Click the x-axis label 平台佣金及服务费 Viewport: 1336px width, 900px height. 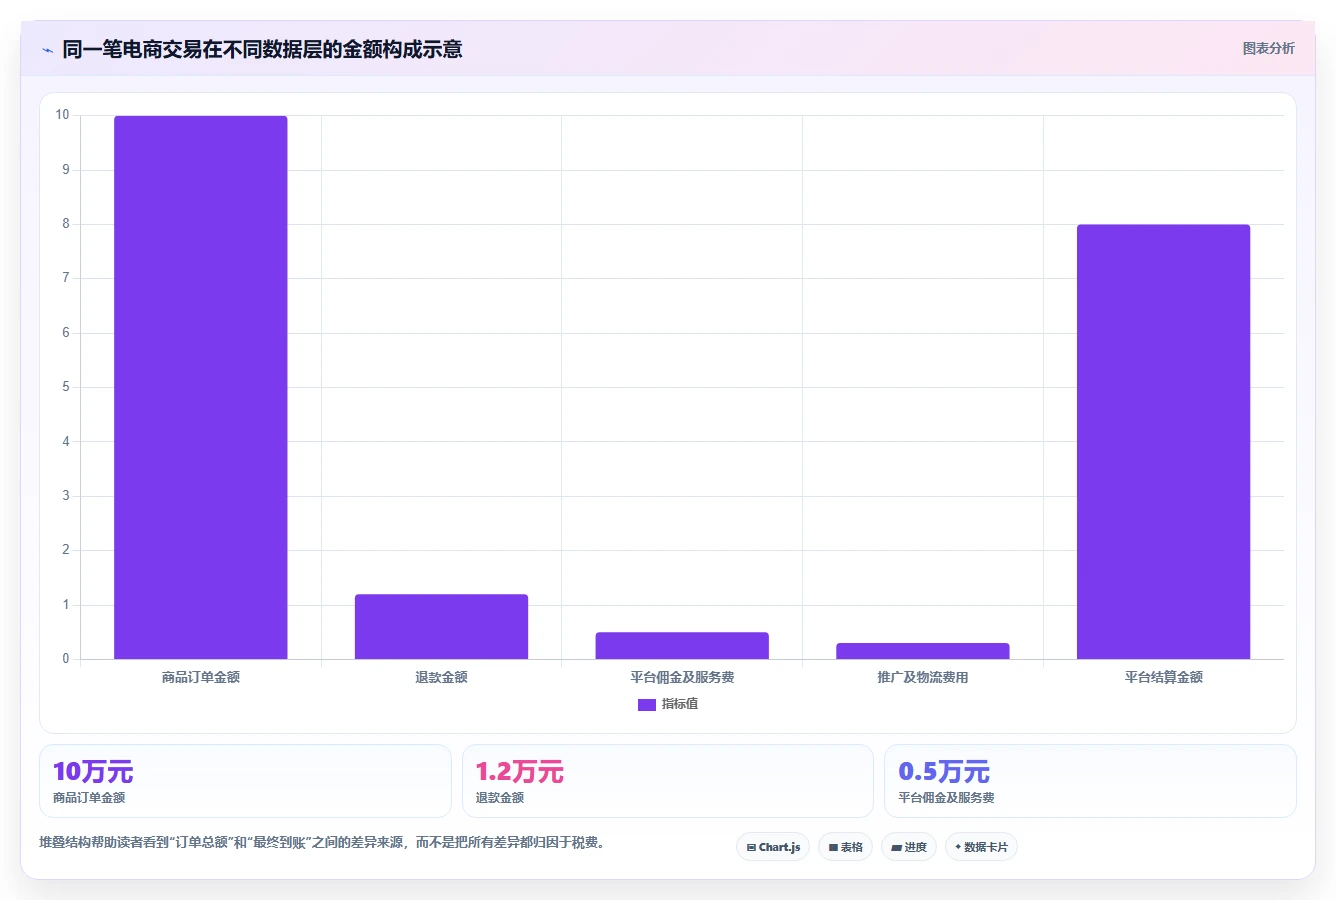tap(682, 677)
